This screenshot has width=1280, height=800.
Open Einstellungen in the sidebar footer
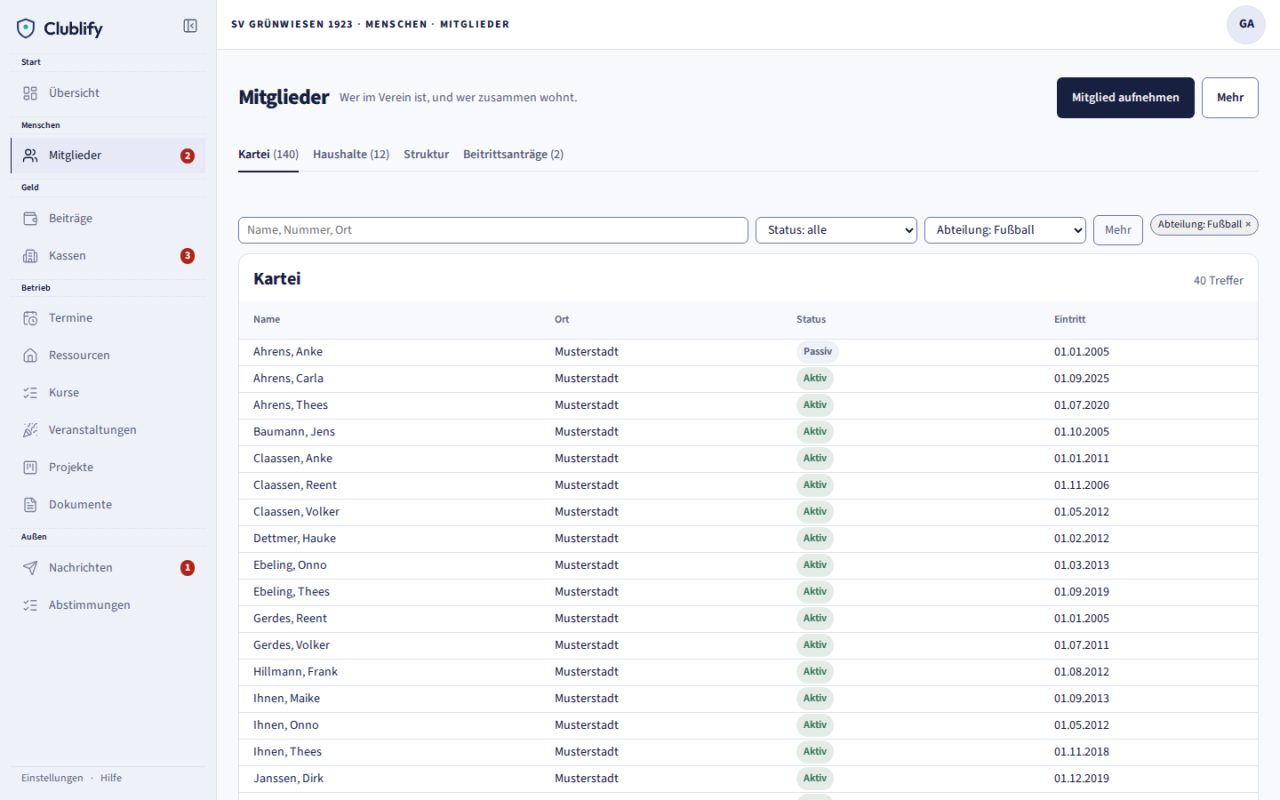click(x=52, y=778)
